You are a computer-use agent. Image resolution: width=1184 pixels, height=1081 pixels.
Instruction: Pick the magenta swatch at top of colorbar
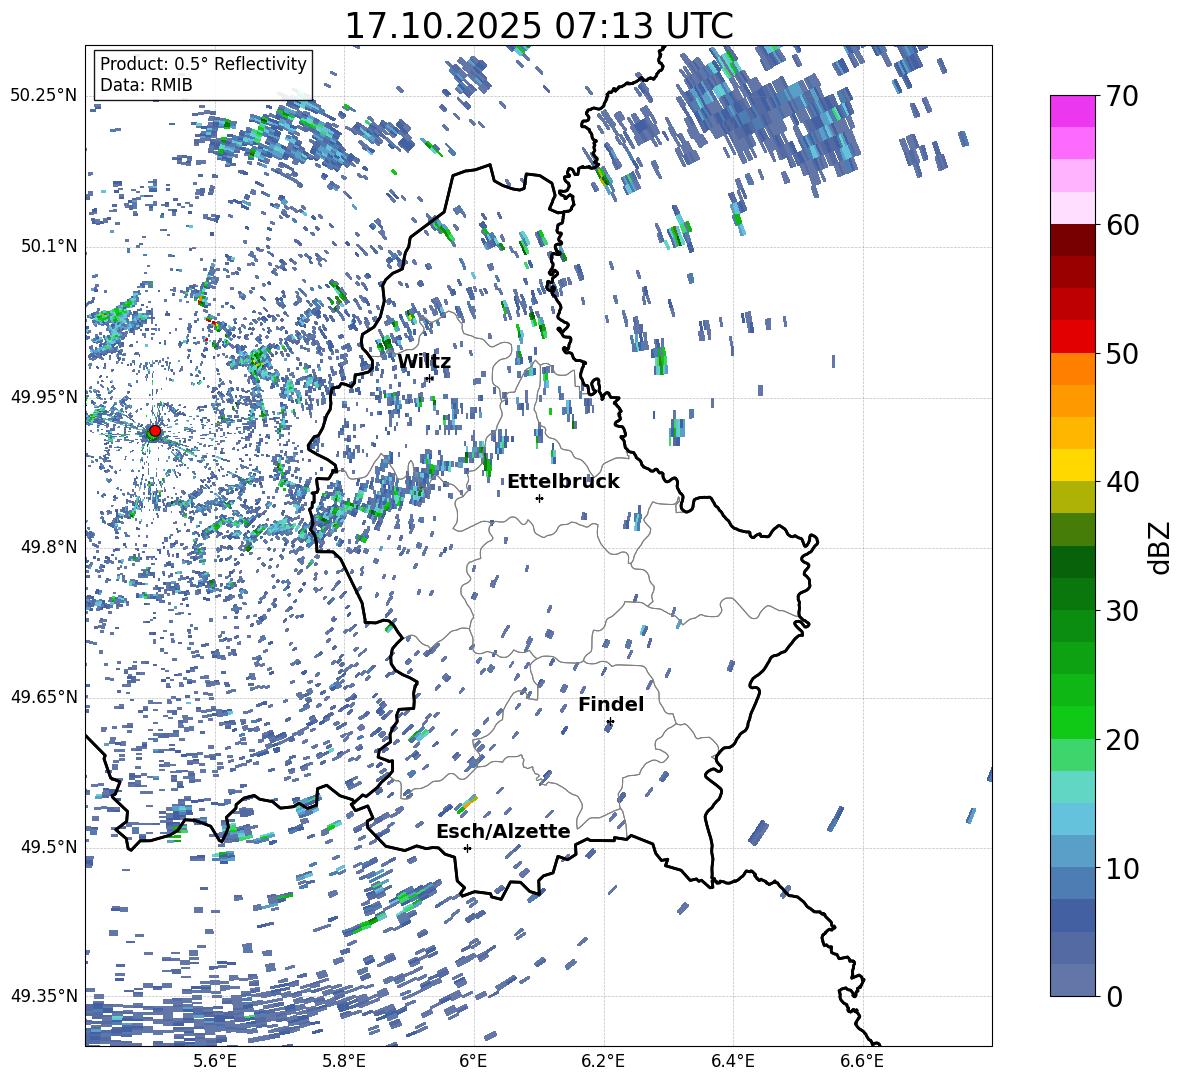[1072, 111]
